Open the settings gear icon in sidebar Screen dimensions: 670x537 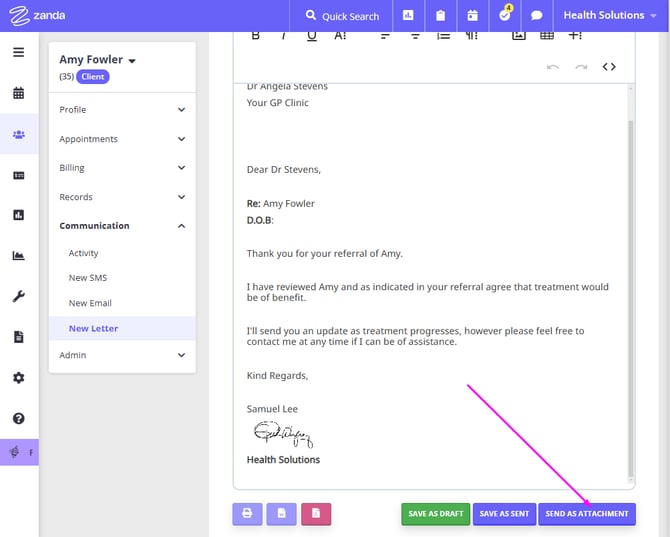(18, 378)
